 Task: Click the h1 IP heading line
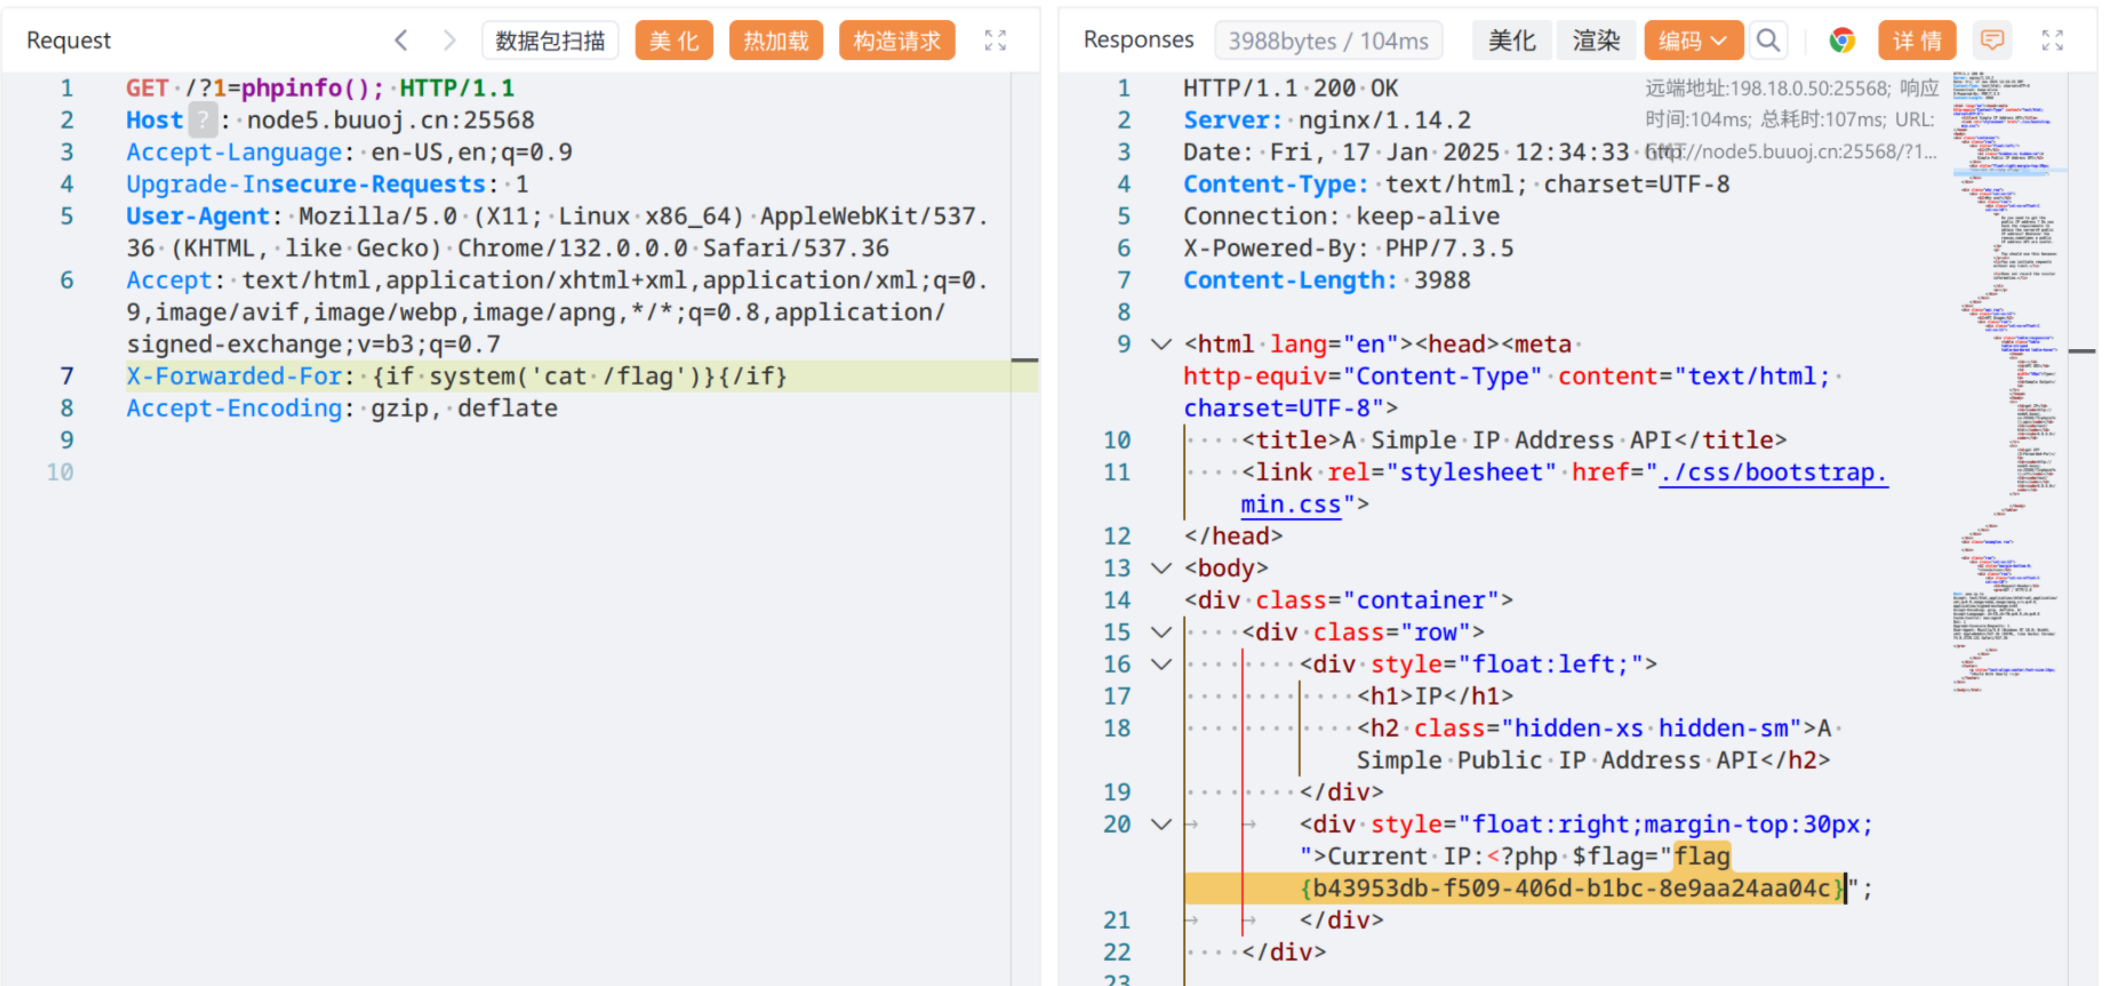[x=1435, y=696]
